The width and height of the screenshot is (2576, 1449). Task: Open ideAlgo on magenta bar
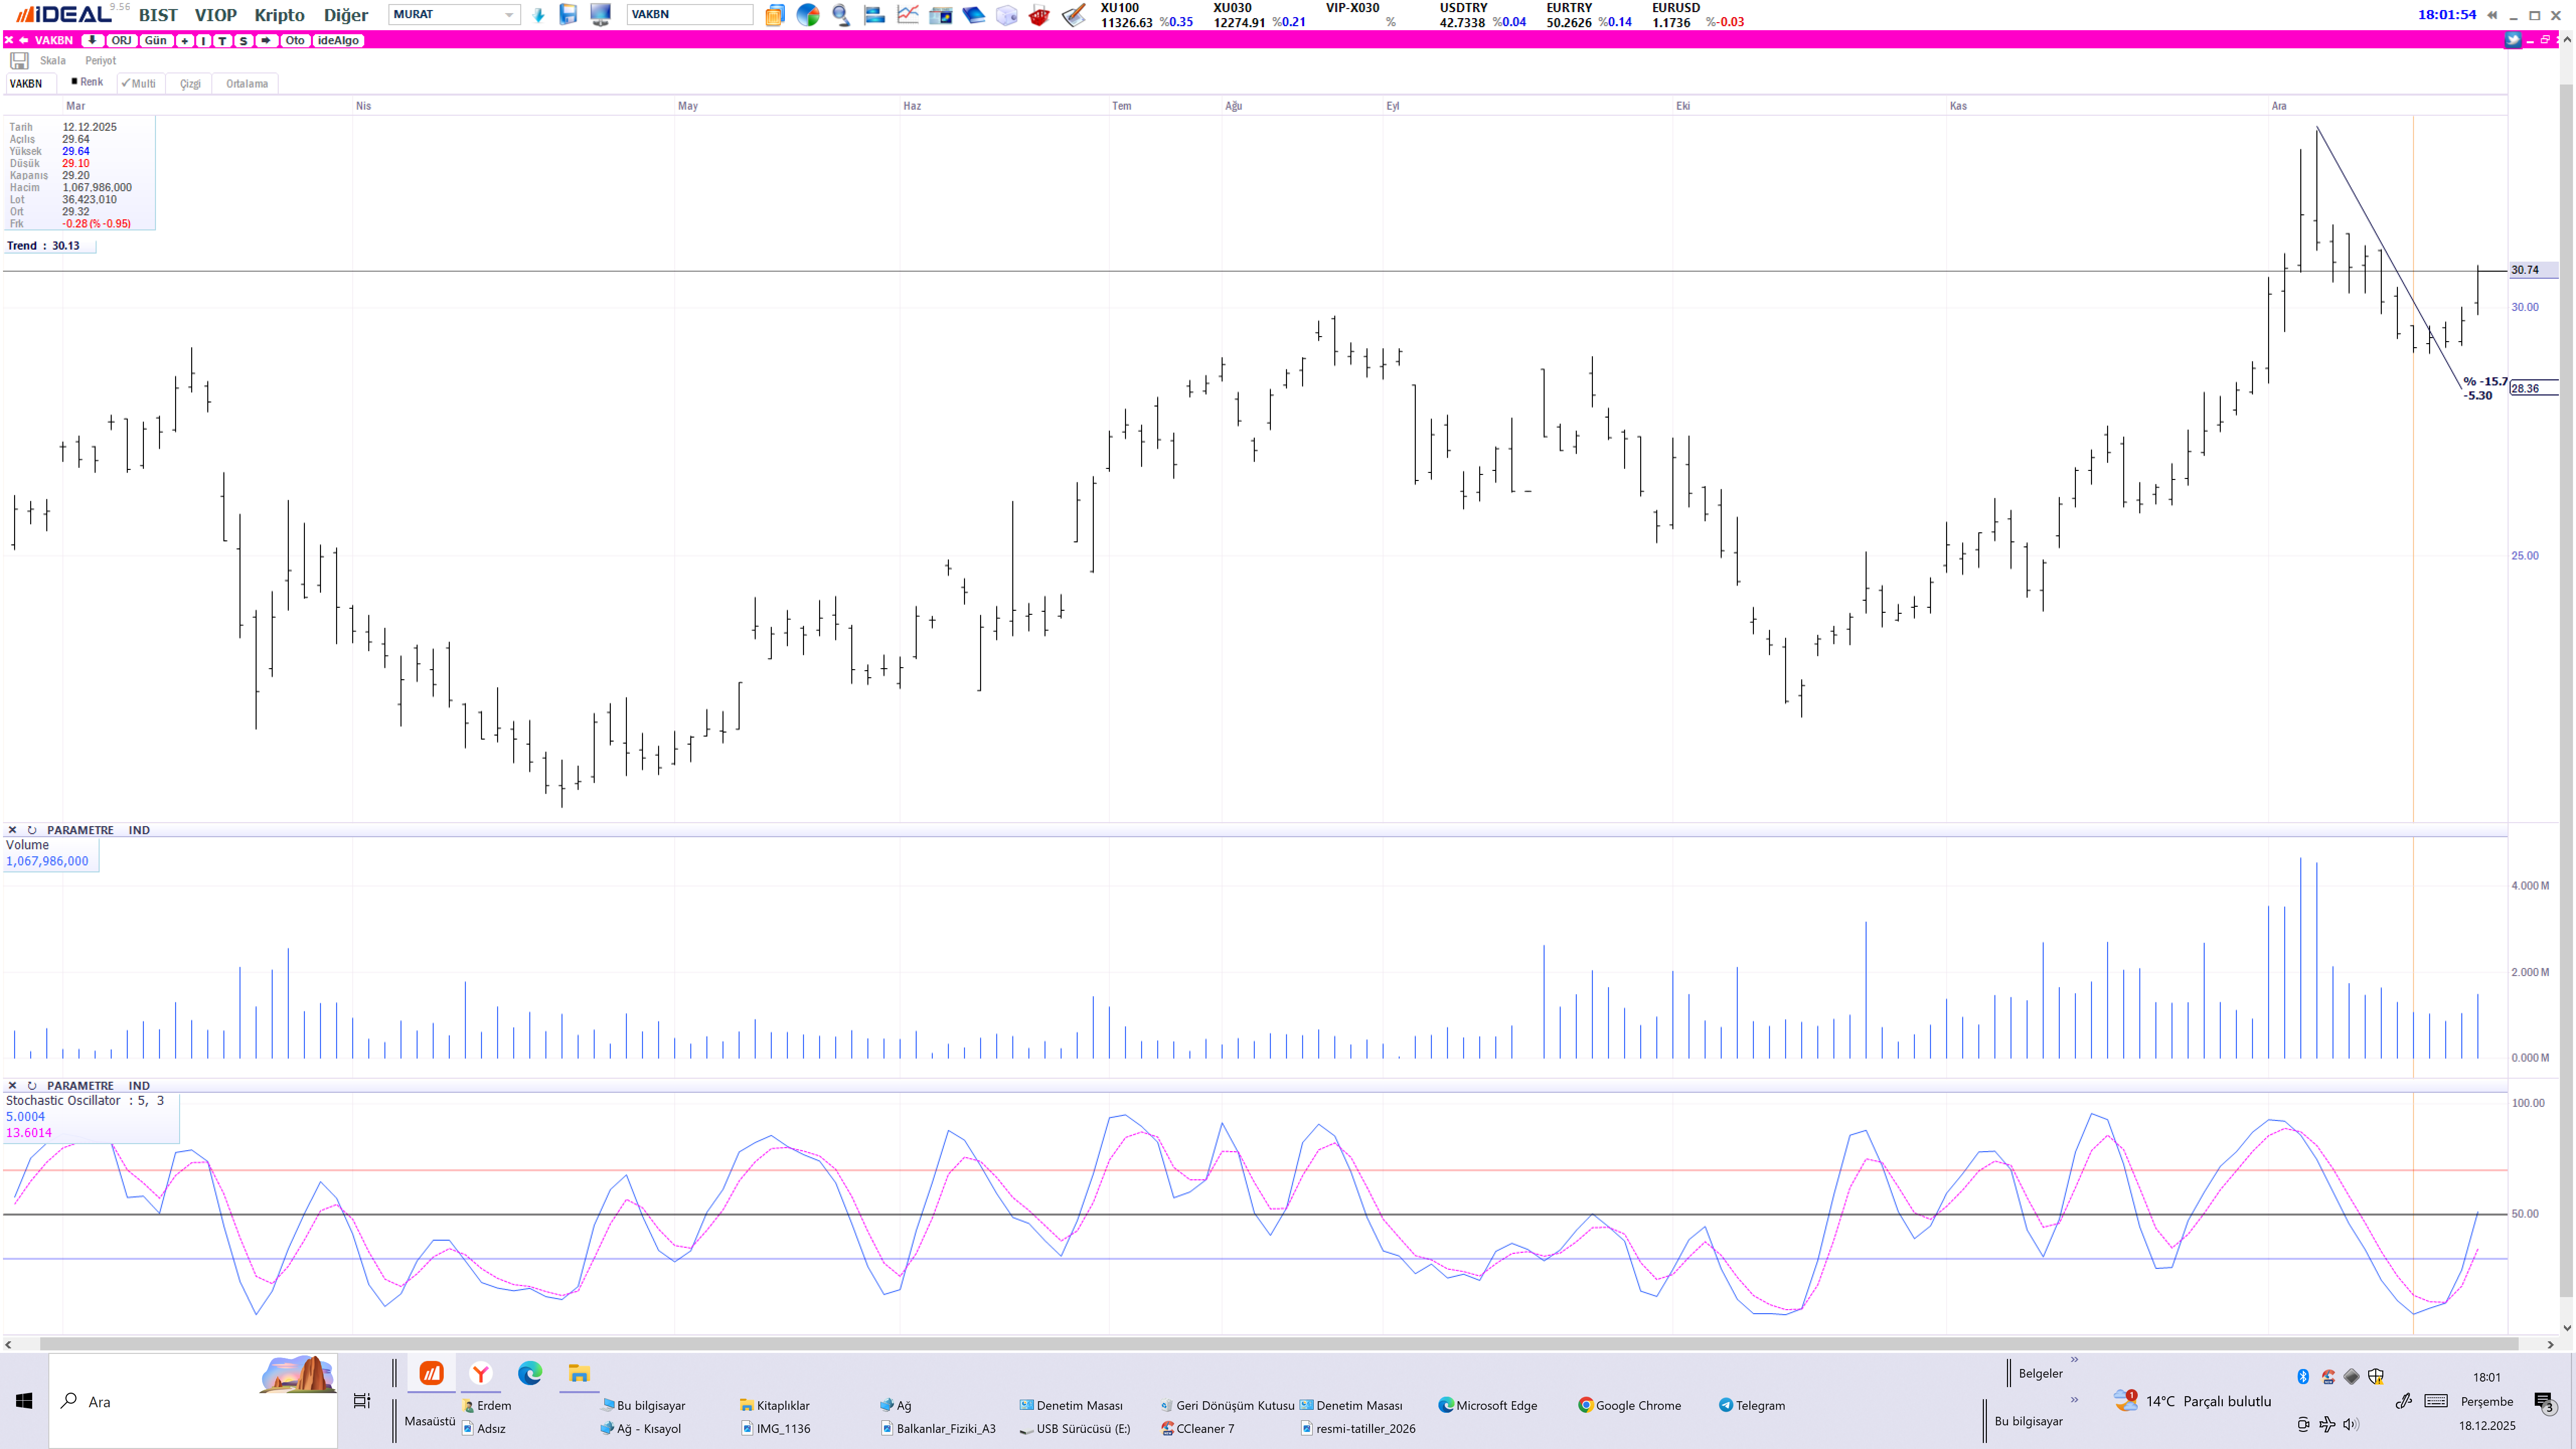pos(338,41)
